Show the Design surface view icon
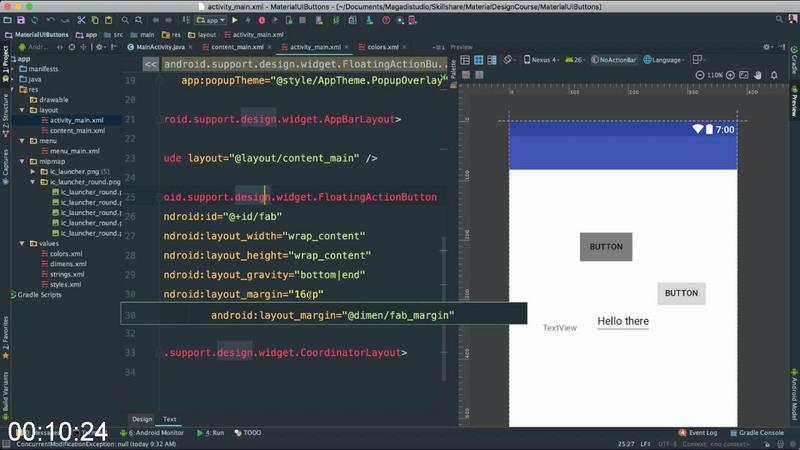Viewport: 800px width, 450px height. (465, 60)
